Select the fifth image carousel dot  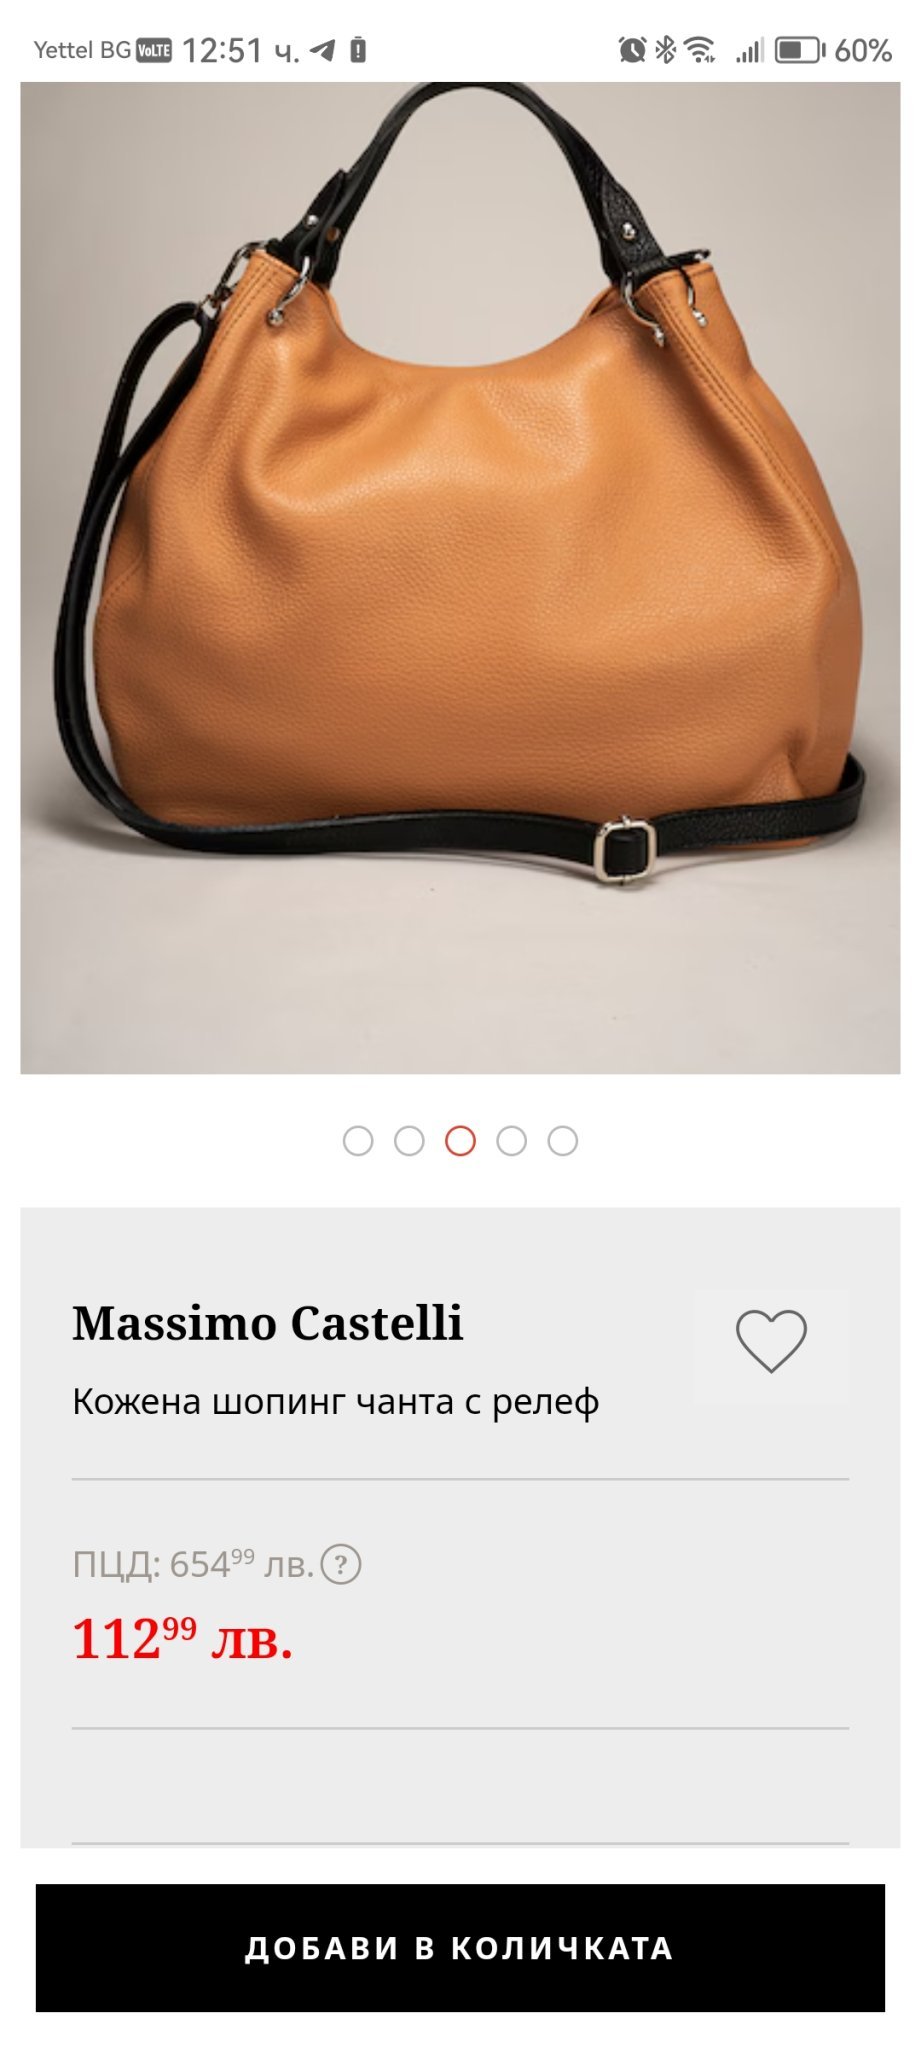(x=563, y=1141)
